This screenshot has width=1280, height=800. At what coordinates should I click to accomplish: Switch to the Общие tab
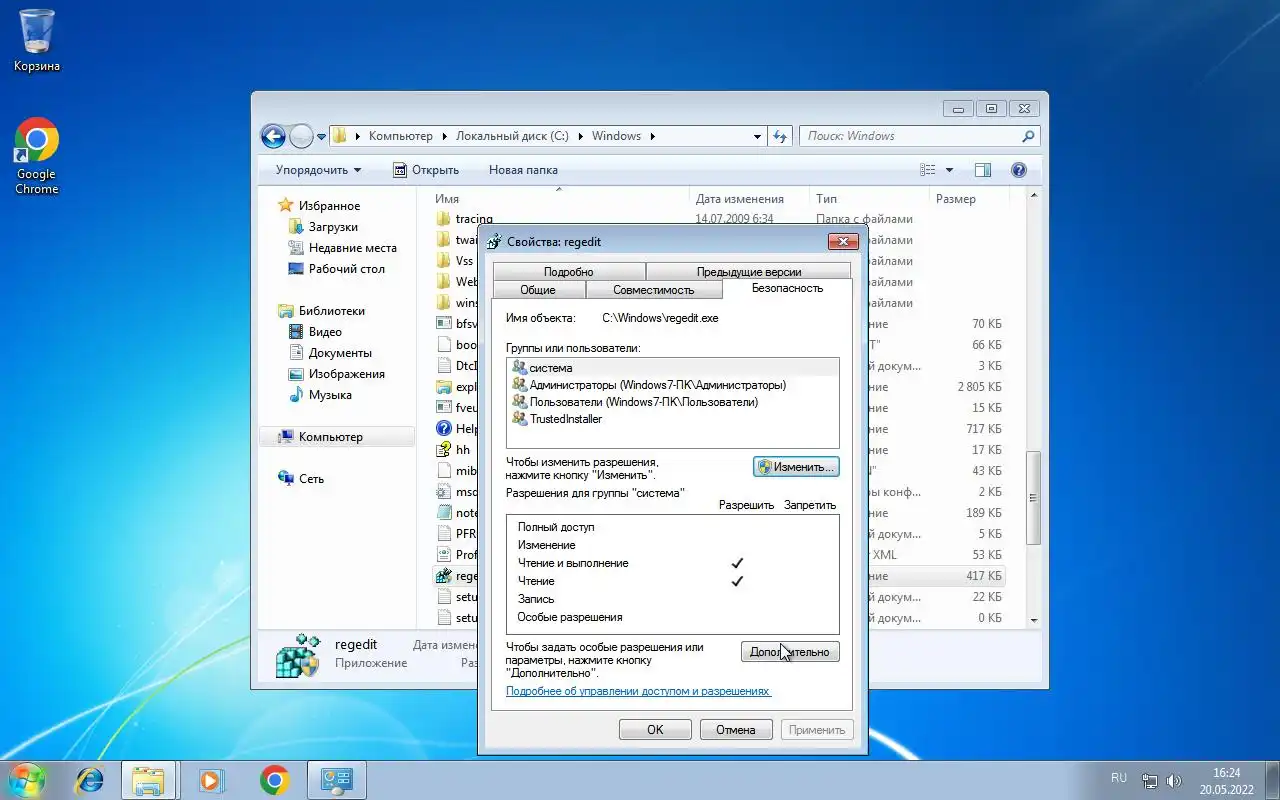538,290
